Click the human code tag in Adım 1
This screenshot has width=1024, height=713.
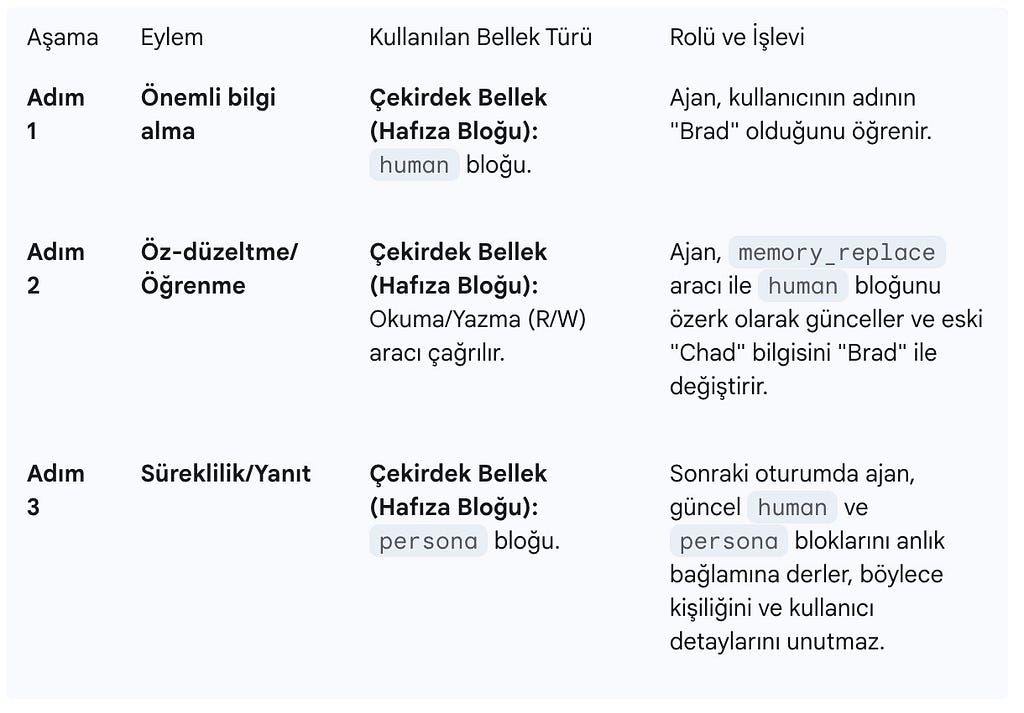414,165
